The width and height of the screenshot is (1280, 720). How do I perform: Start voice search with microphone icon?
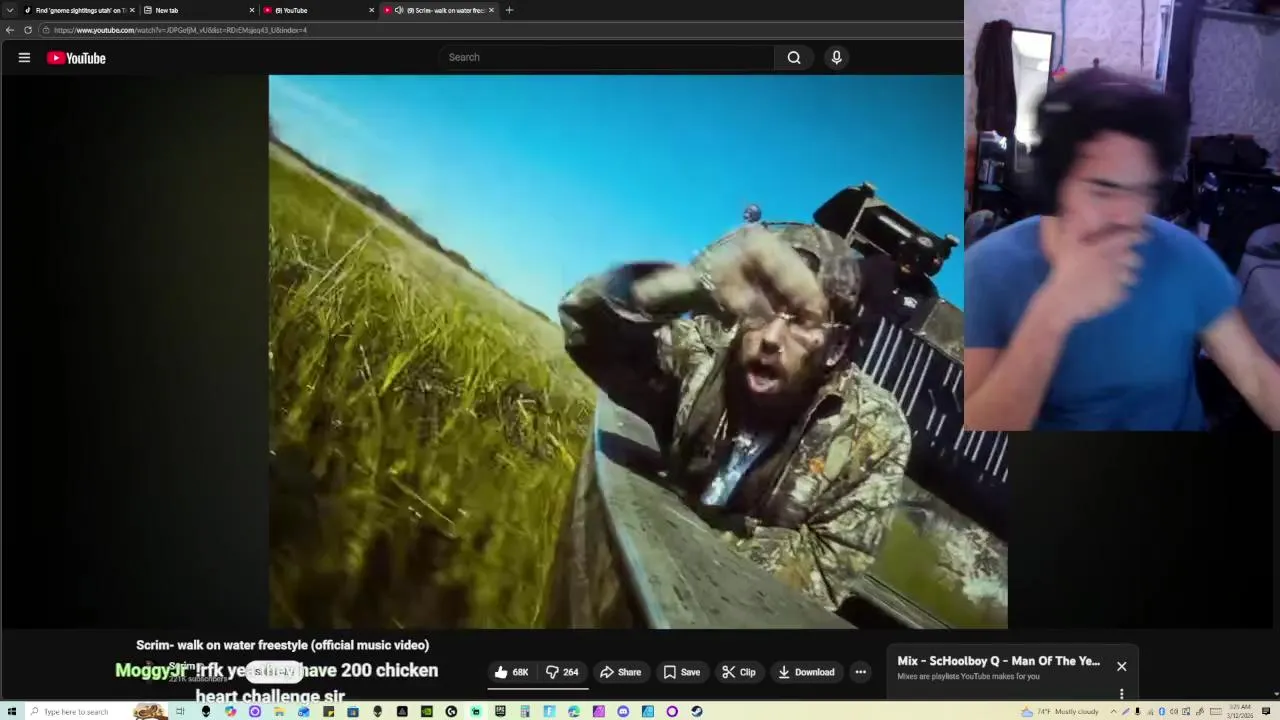[837, 57]
